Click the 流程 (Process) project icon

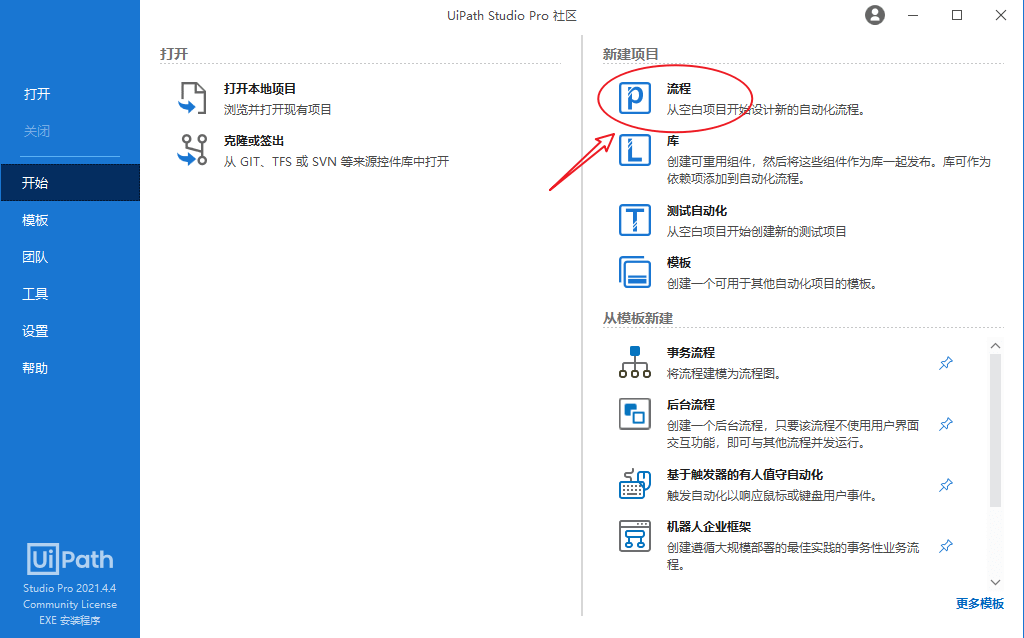point(635,98)
